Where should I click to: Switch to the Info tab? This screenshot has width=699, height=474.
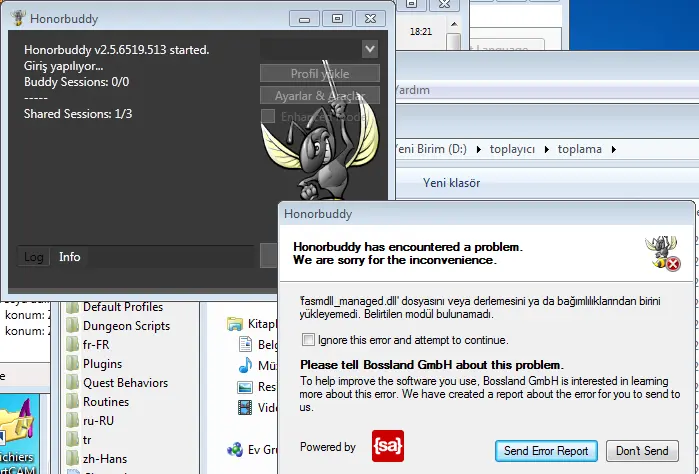tap(70, 257)
